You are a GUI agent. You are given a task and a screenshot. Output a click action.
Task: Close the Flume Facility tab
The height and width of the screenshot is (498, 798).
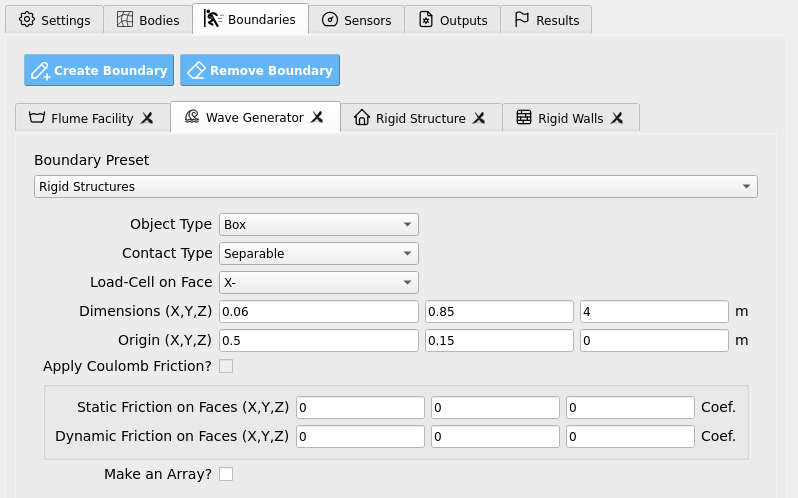pyautogui.click(x=147, y=118)
